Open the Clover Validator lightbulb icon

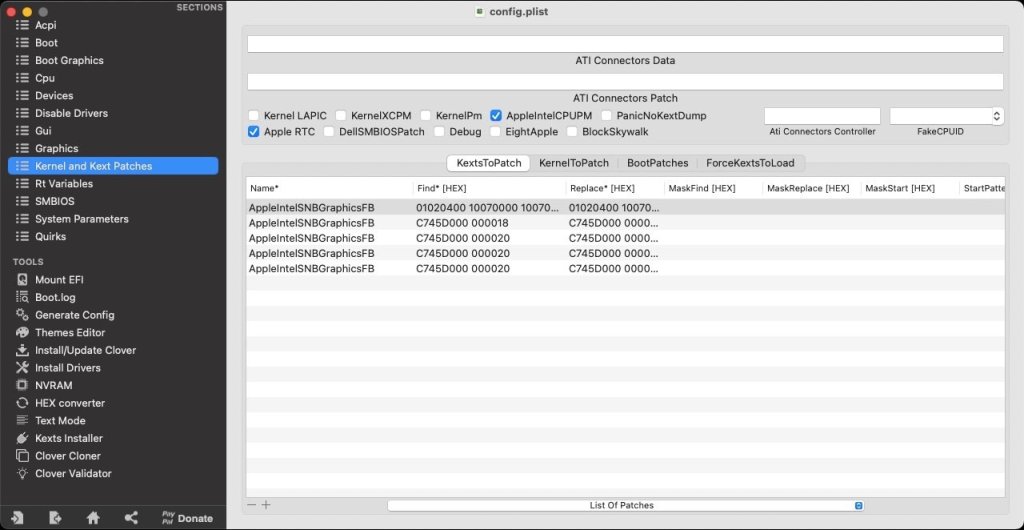point(22,473)
